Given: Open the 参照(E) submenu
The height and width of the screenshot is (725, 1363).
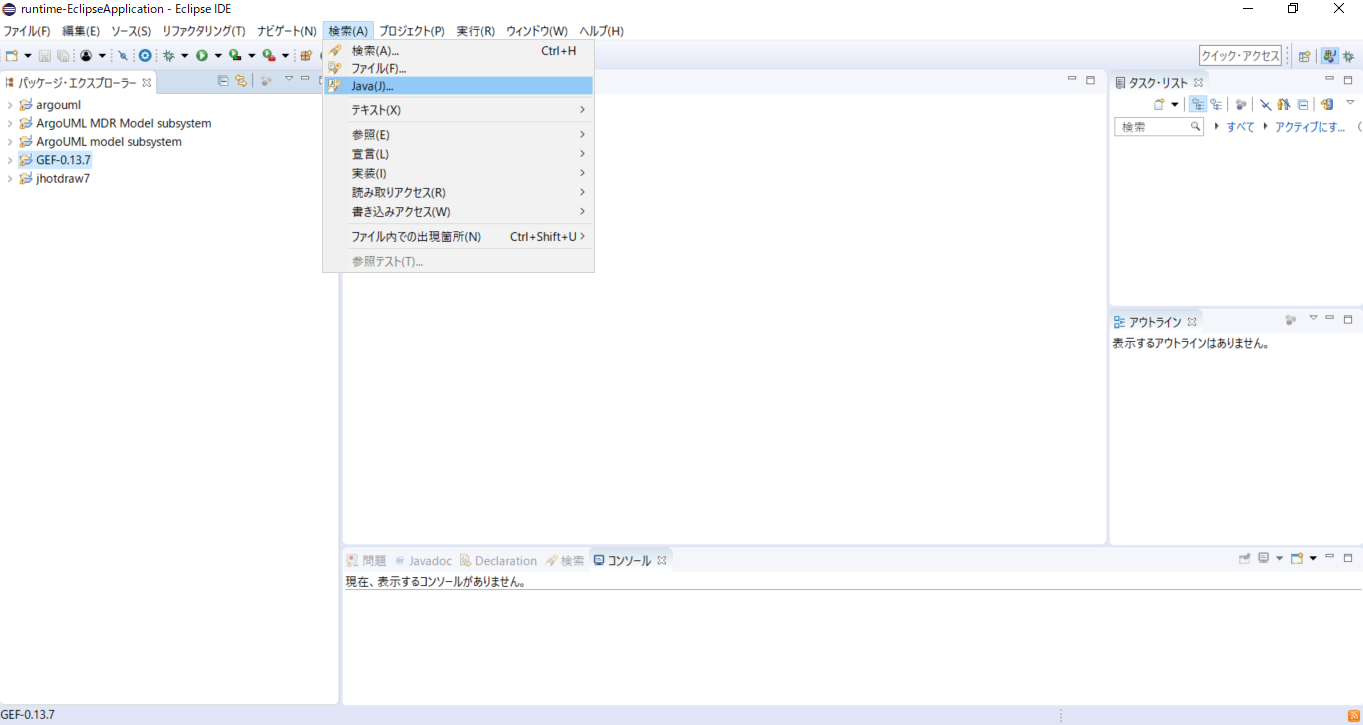Looking at the screenshot, I should click(x=458, y=134).
